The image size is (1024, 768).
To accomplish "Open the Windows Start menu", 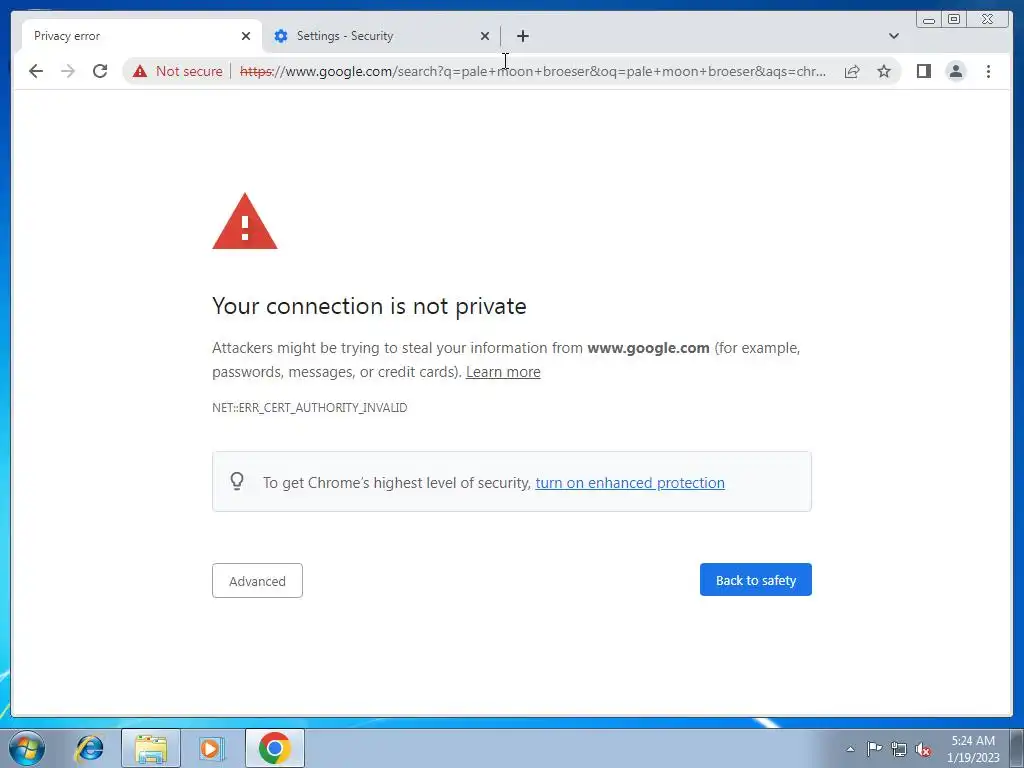I will [x=26, y=748].
